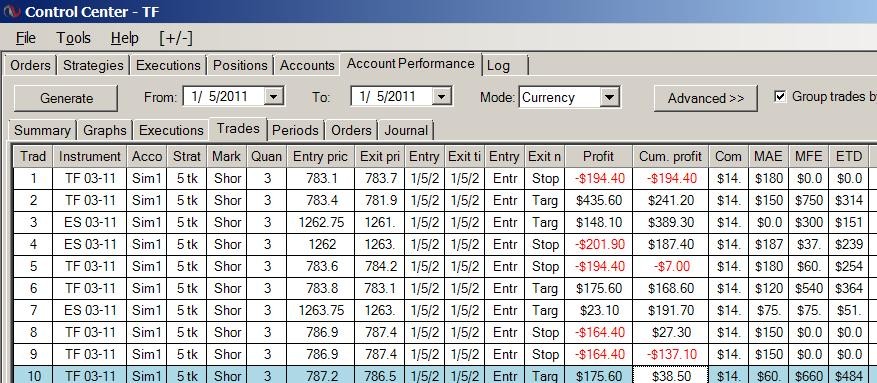Switch to the Summary sub-tab
The image size is (877, 383).
42,131
